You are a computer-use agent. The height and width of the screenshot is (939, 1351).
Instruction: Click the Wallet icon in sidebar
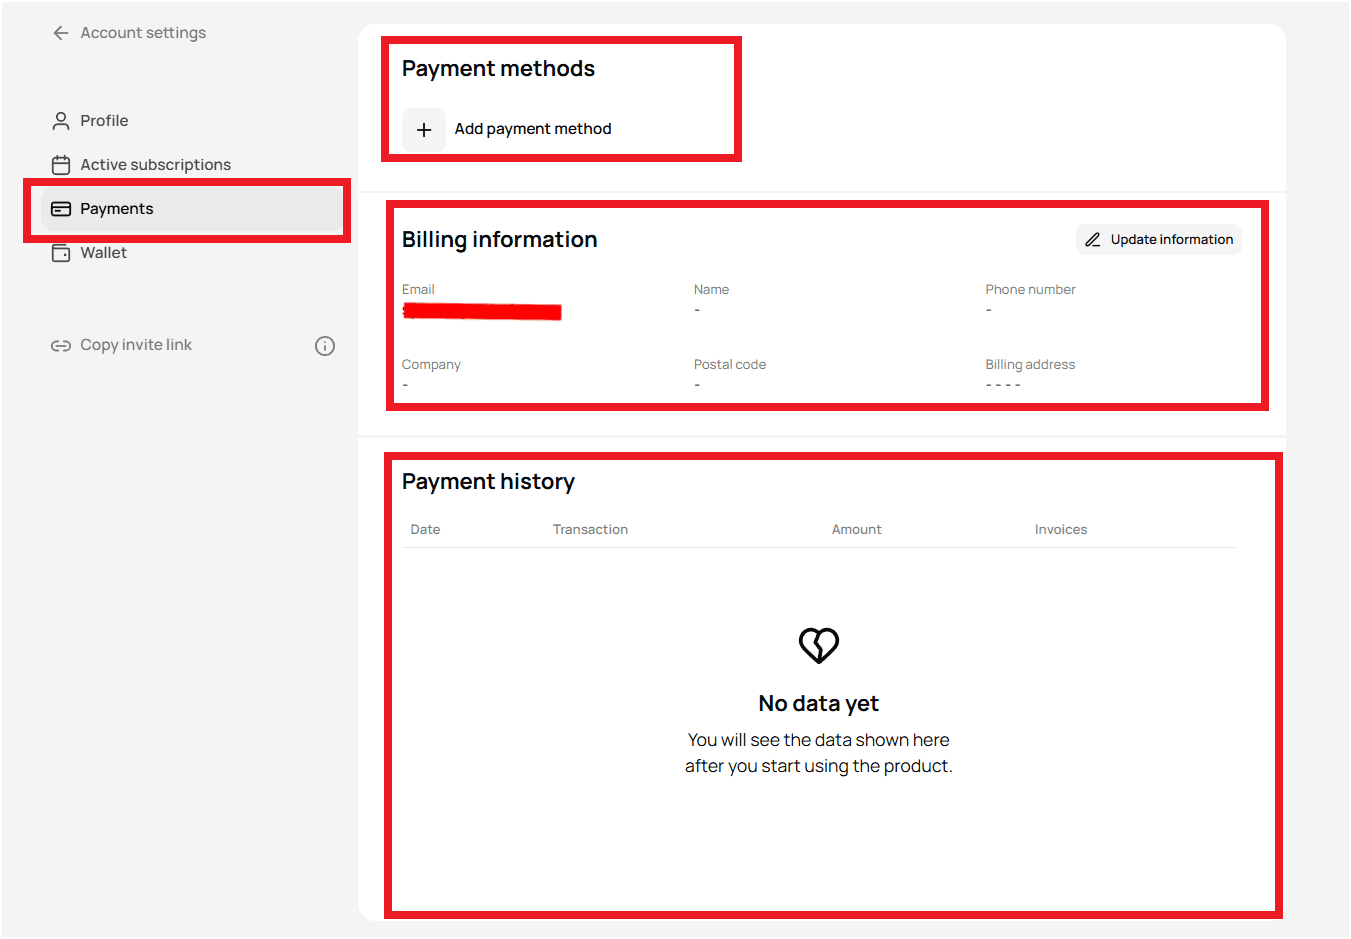click(x=60, y=252)
